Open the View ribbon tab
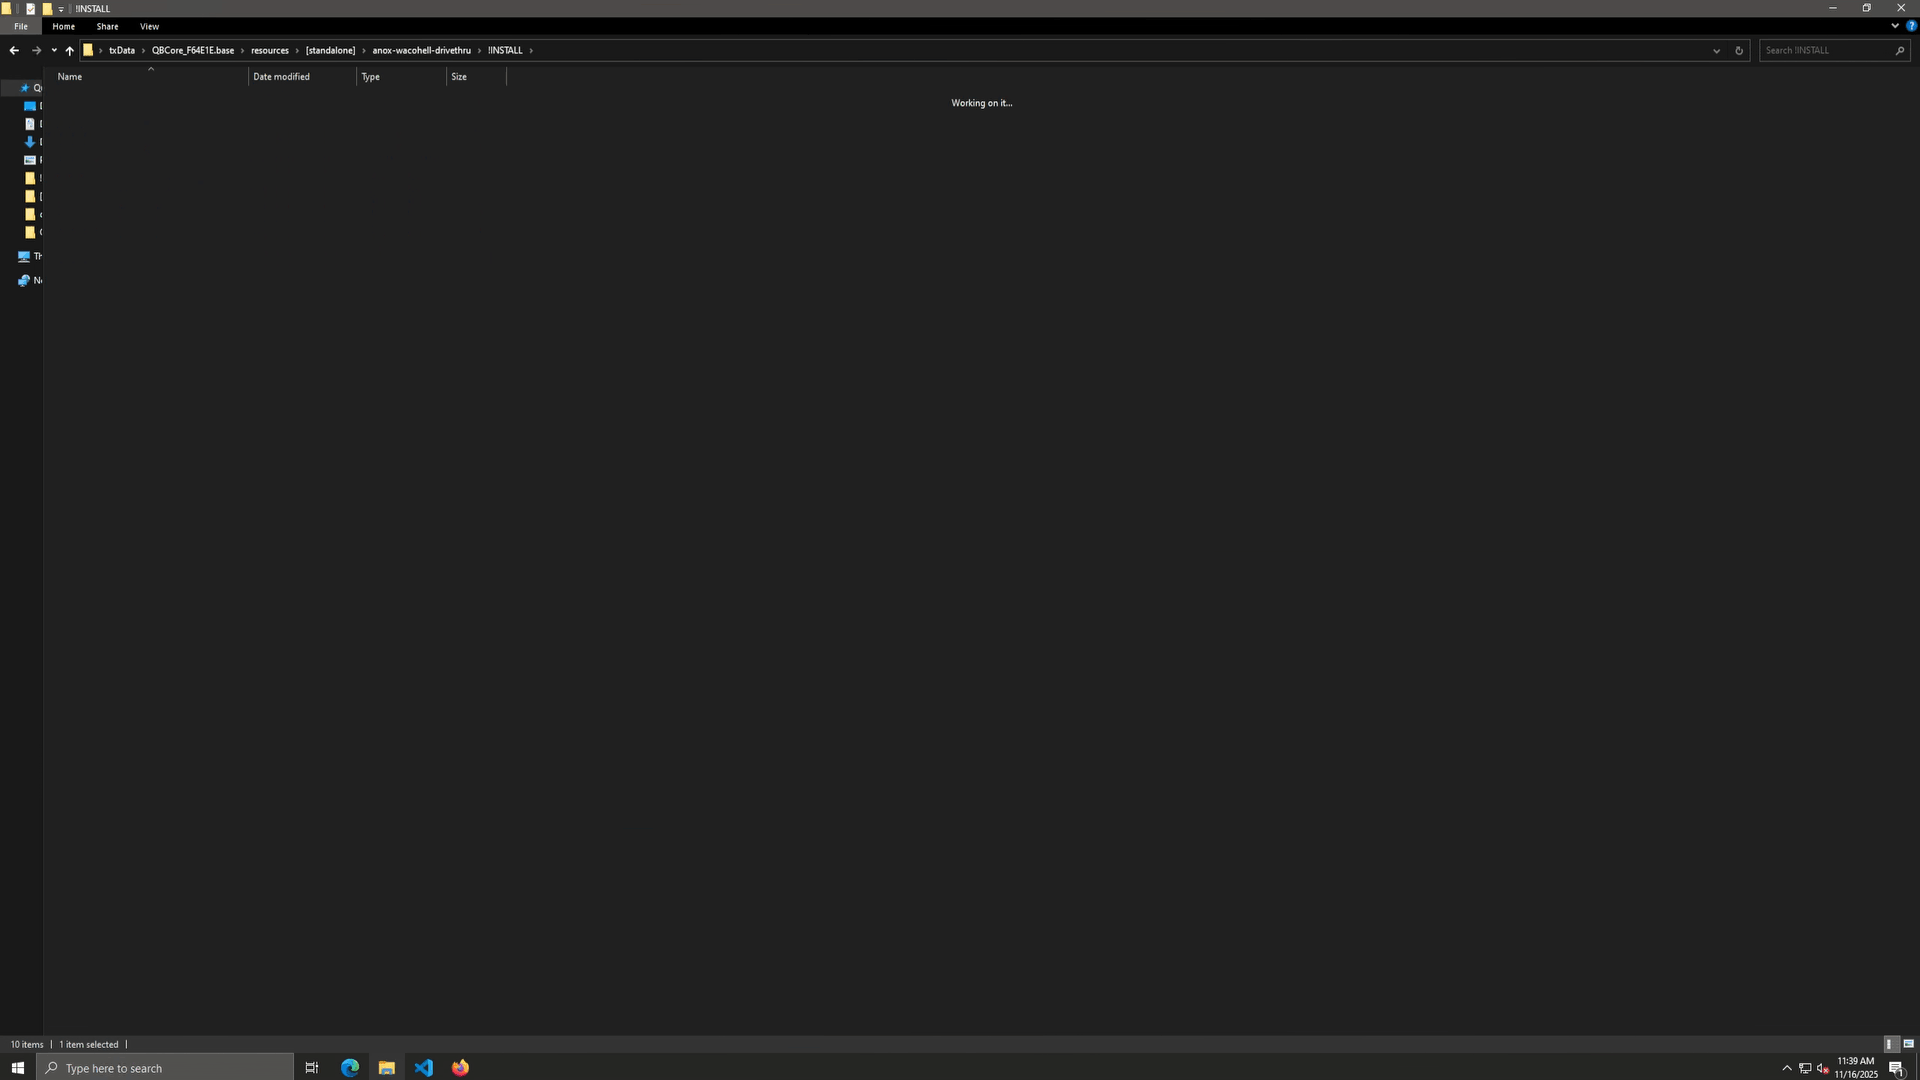The image size is (1920, 1080). [149, 27]
